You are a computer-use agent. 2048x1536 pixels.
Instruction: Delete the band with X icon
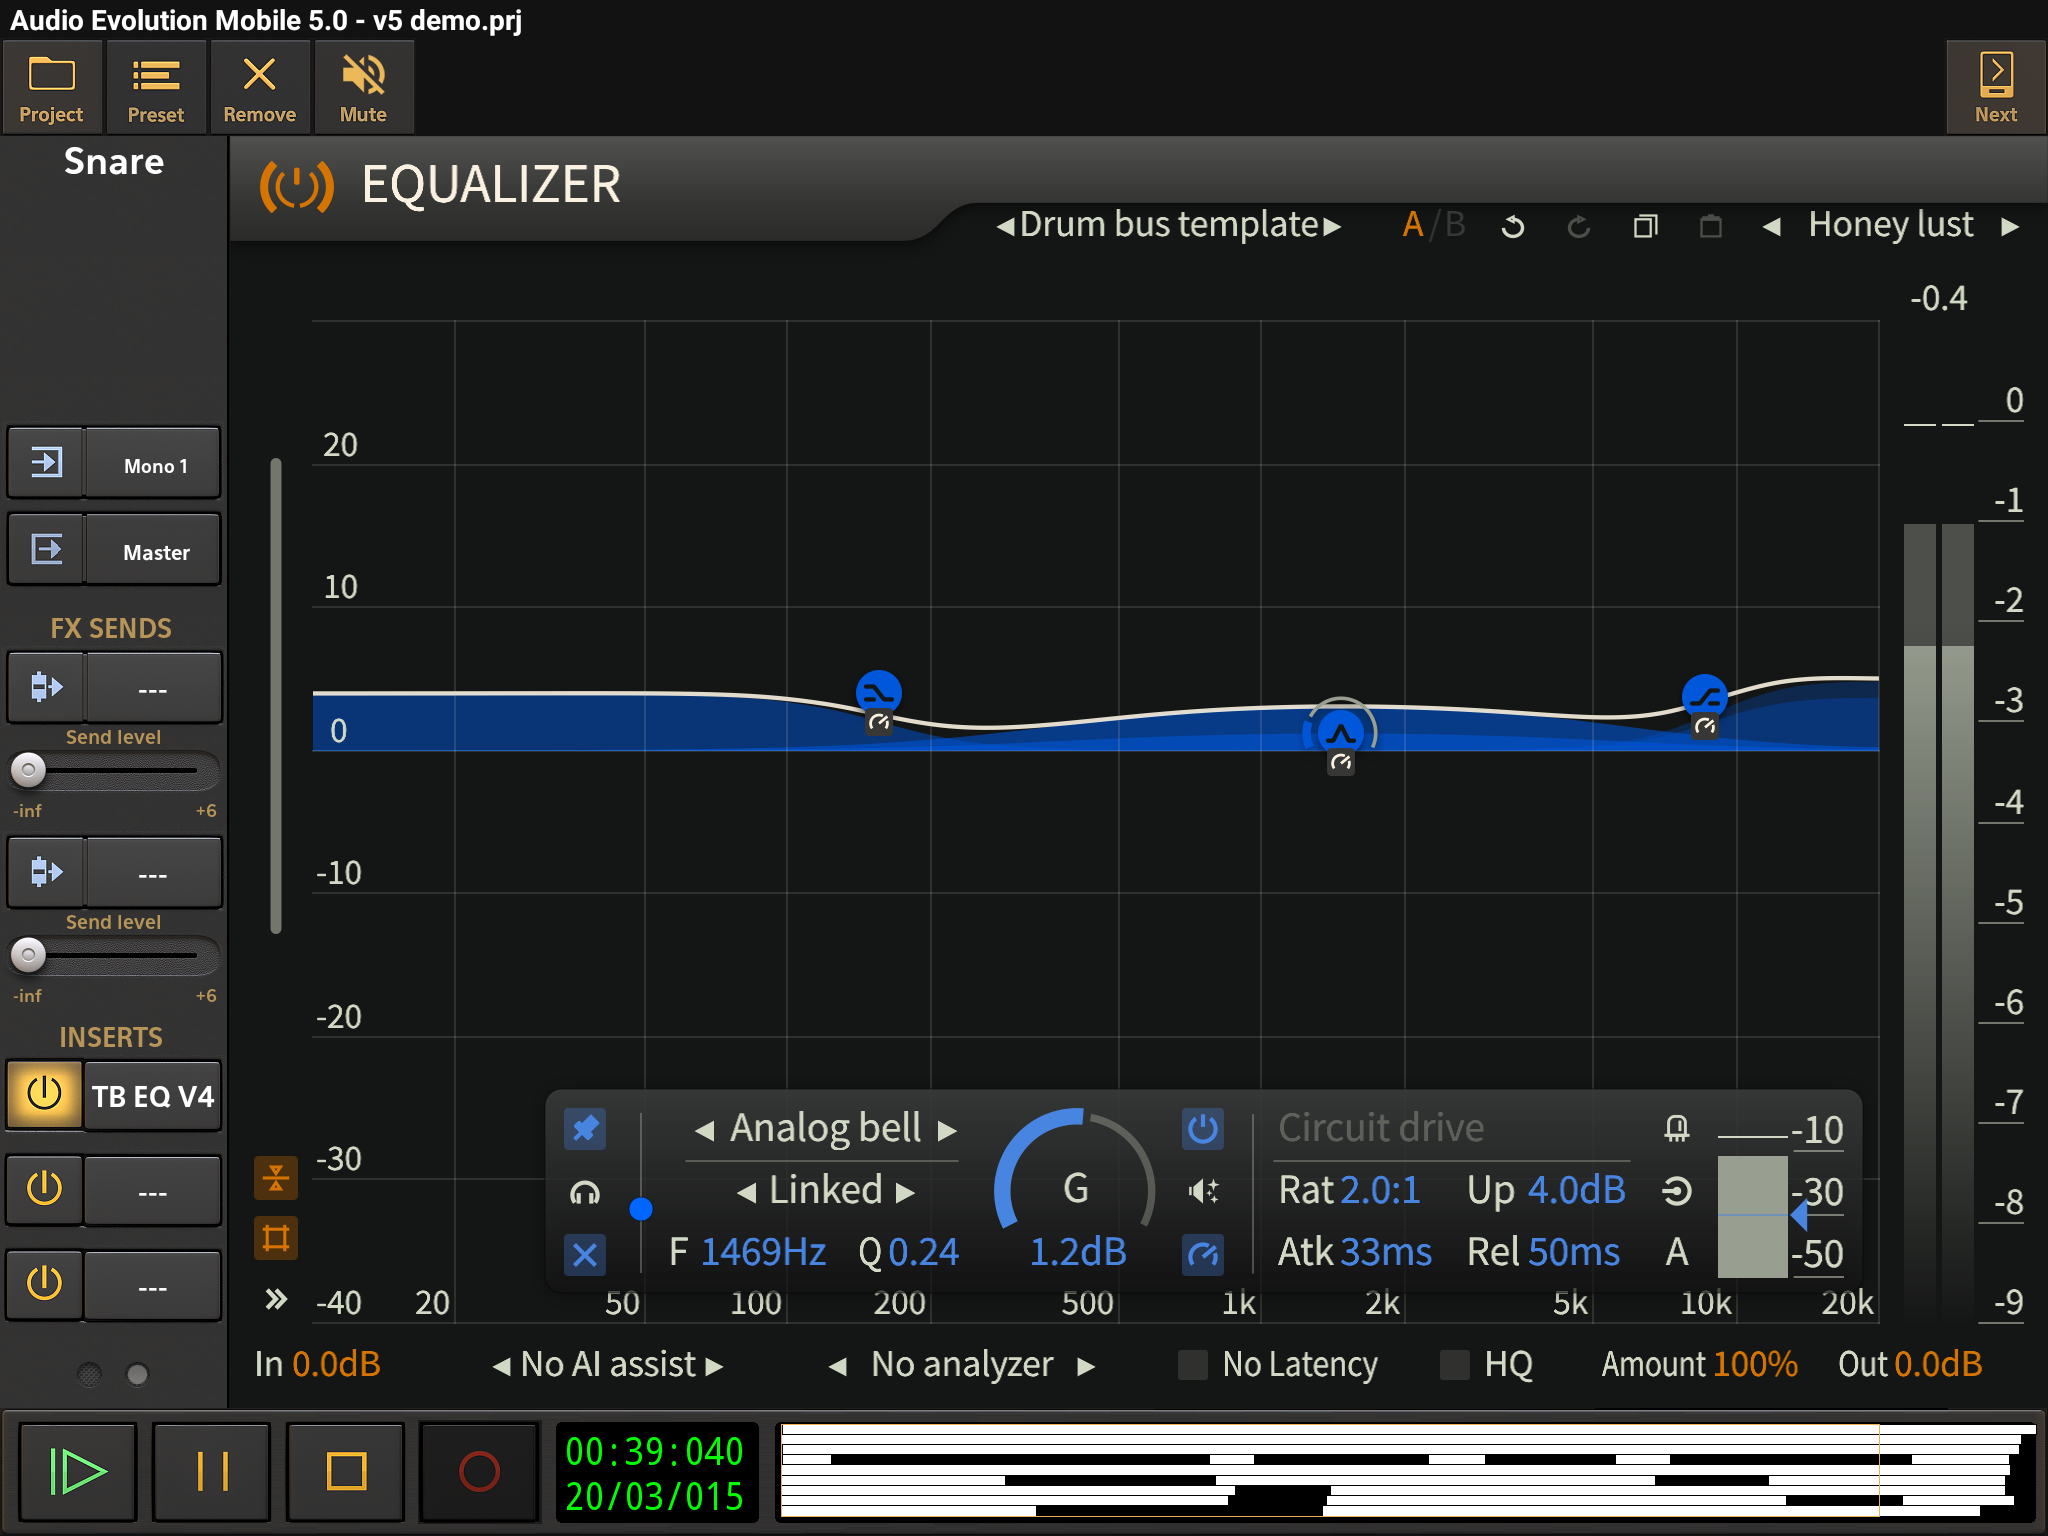[x=585, y=1253]
